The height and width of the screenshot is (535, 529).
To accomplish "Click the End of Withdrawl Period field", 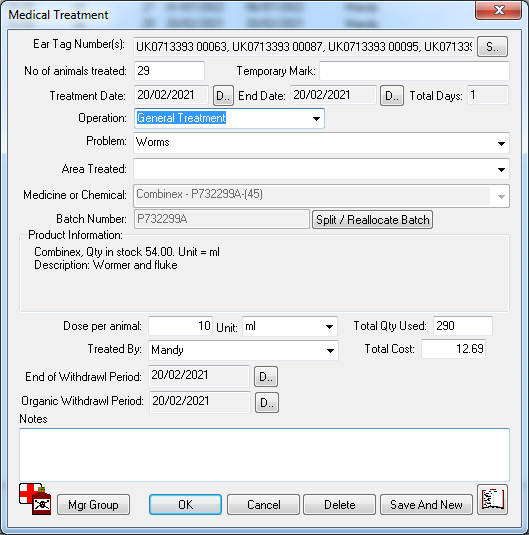I will coord(199,376).
